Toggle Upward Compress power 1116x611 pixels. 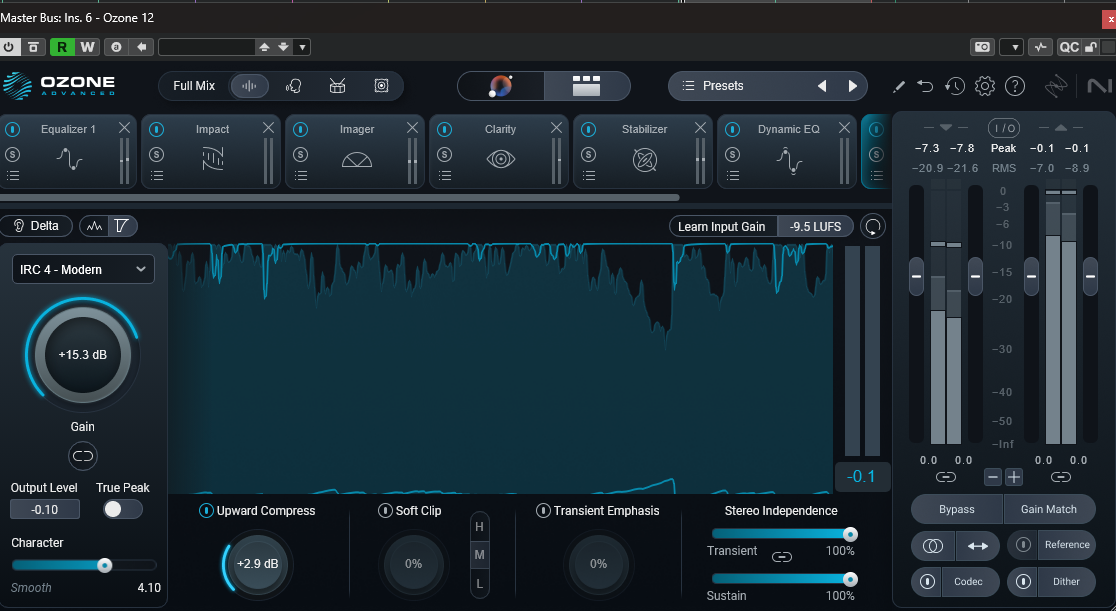point(206,511)
